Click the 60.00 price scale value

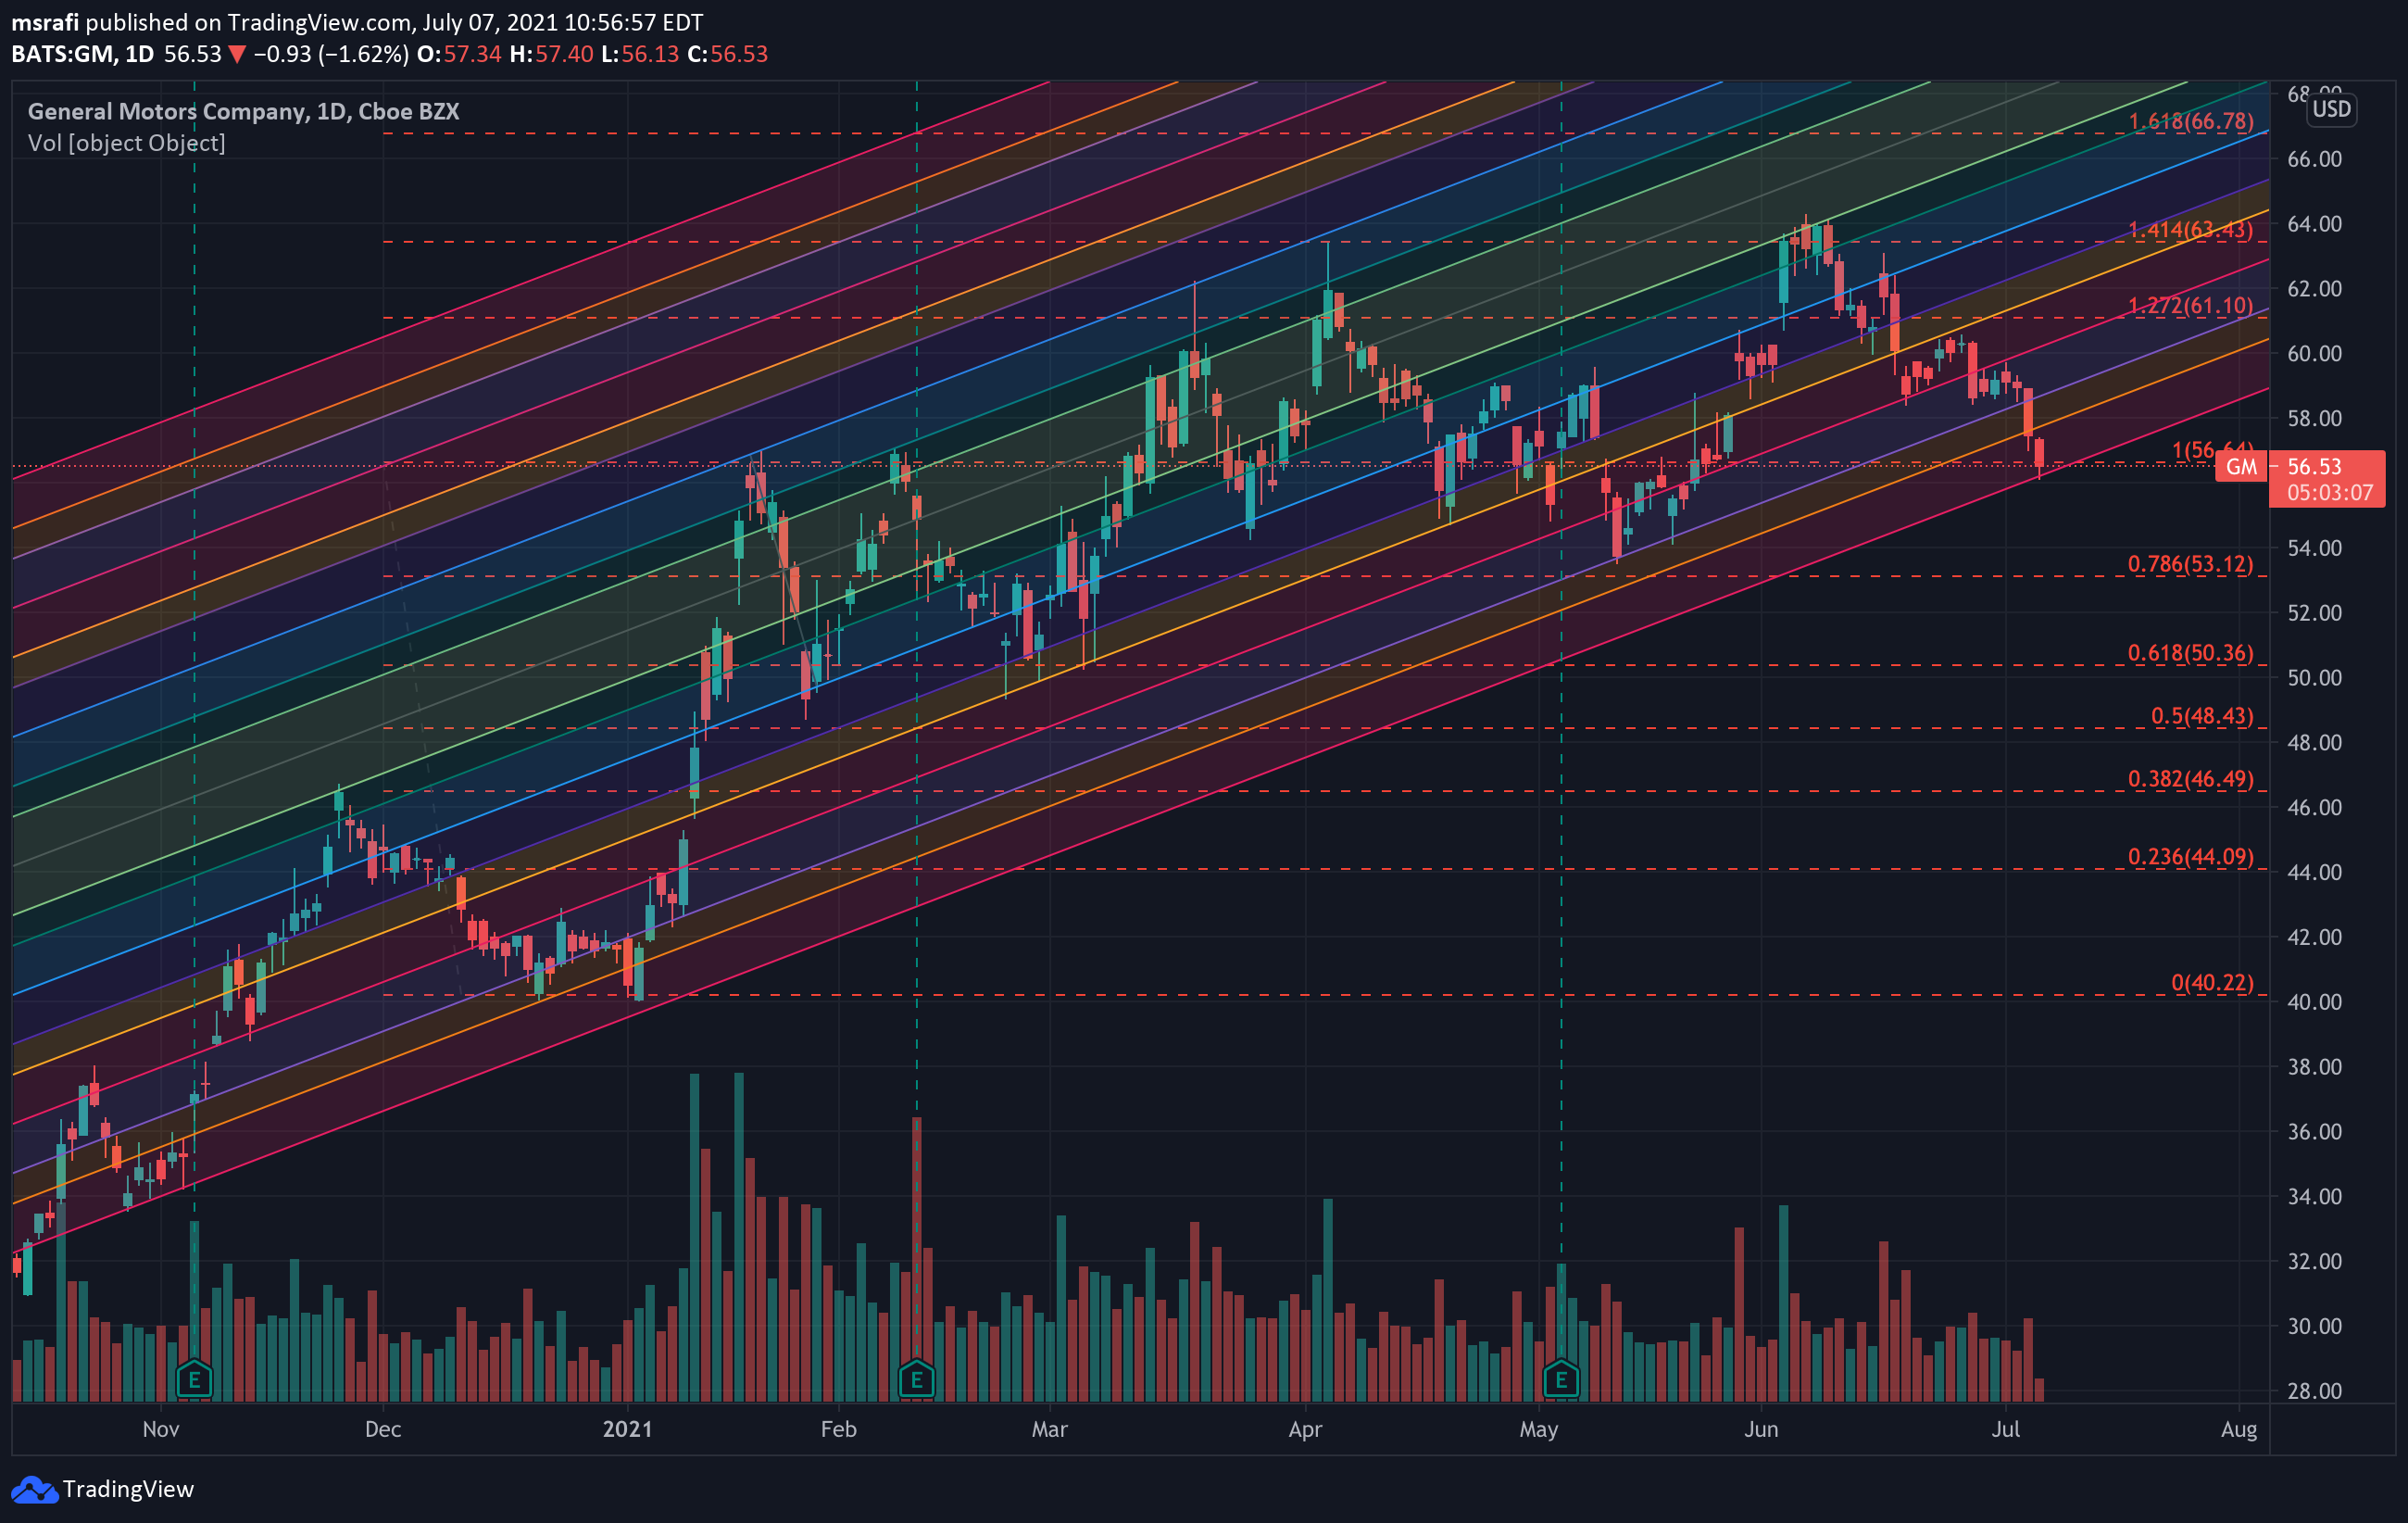(x=2314, y=353)
